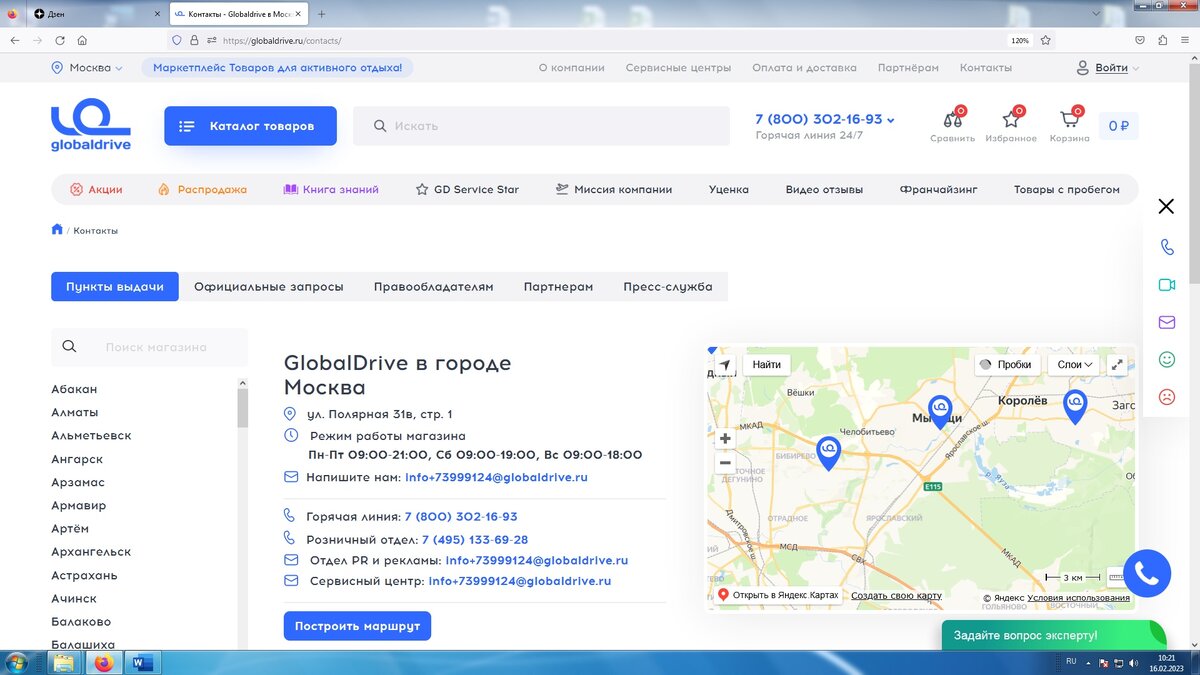Toggle the Пробки traffic layer on map
This screenshot has width=1200, height=675.
coord(1008,364)
